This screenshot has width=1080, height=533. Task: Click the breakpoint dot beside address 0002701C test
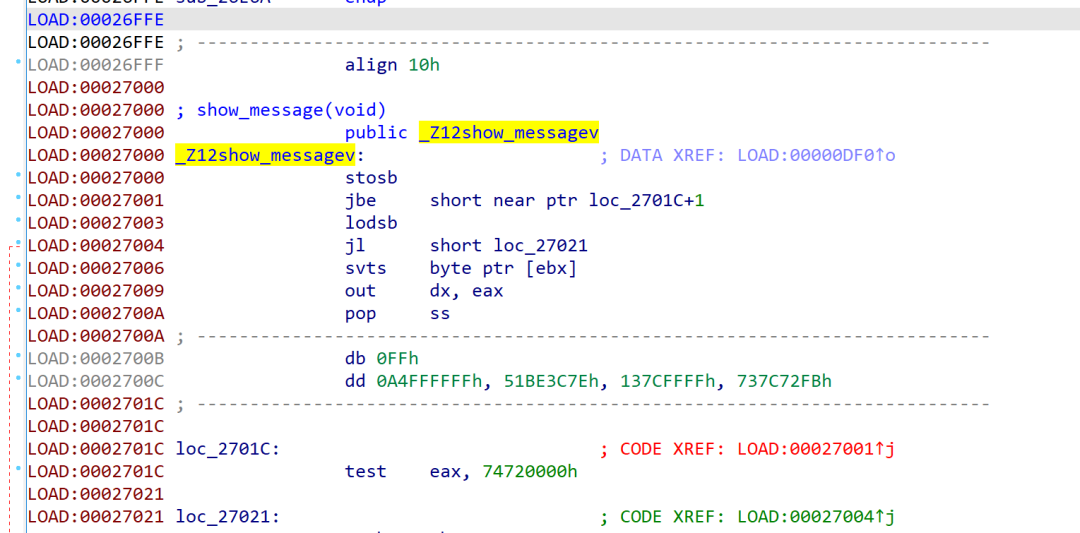18,469
